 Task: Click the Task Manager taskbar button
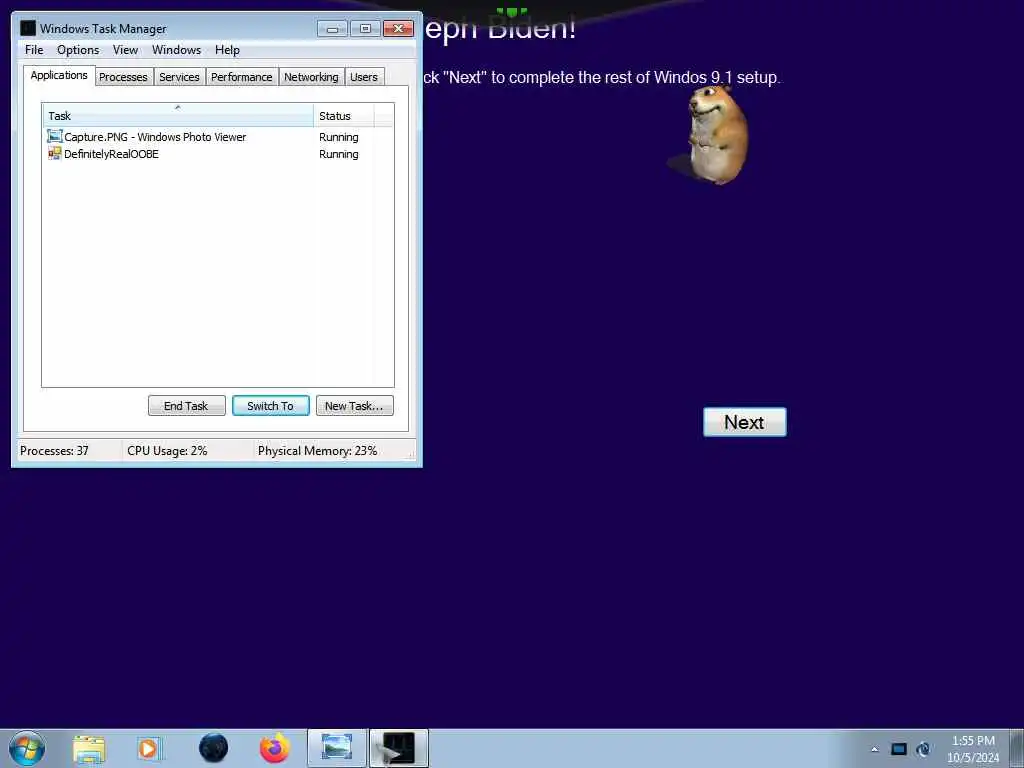[x=398, y=748]
